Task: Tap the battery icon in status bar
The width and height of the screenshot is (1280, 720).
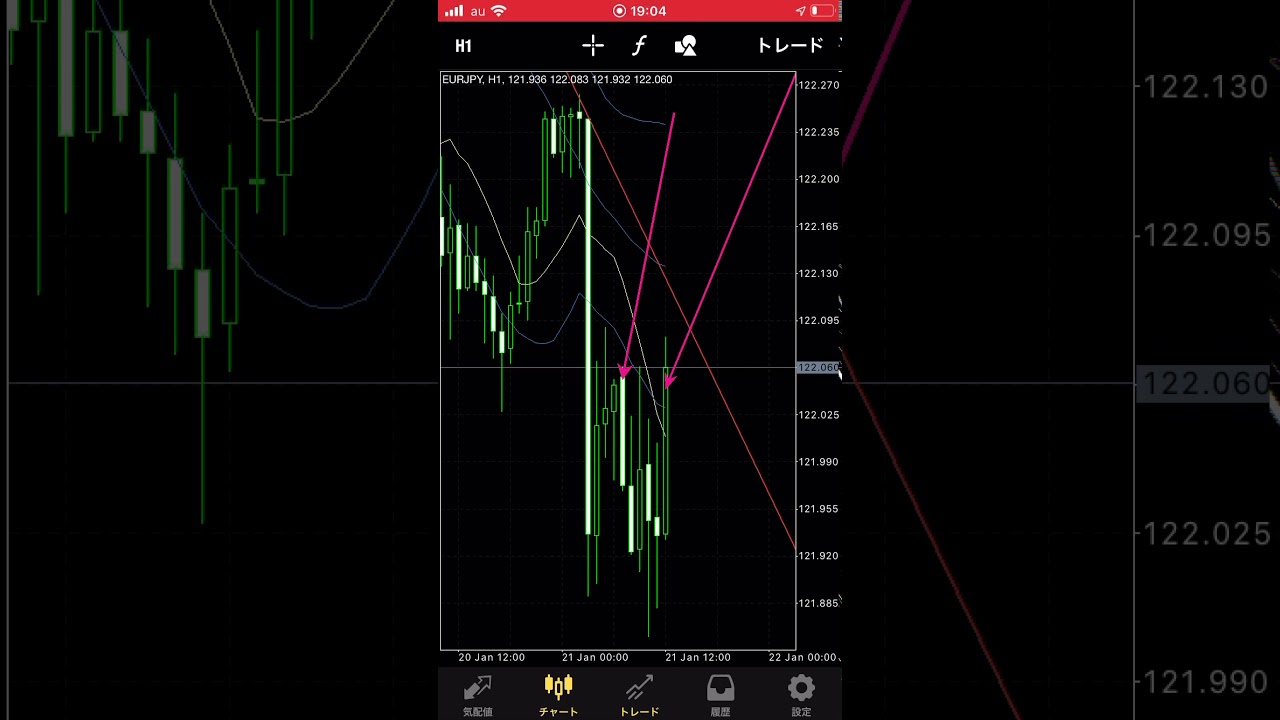Action: pyautogui.click(x=821, y=11)
